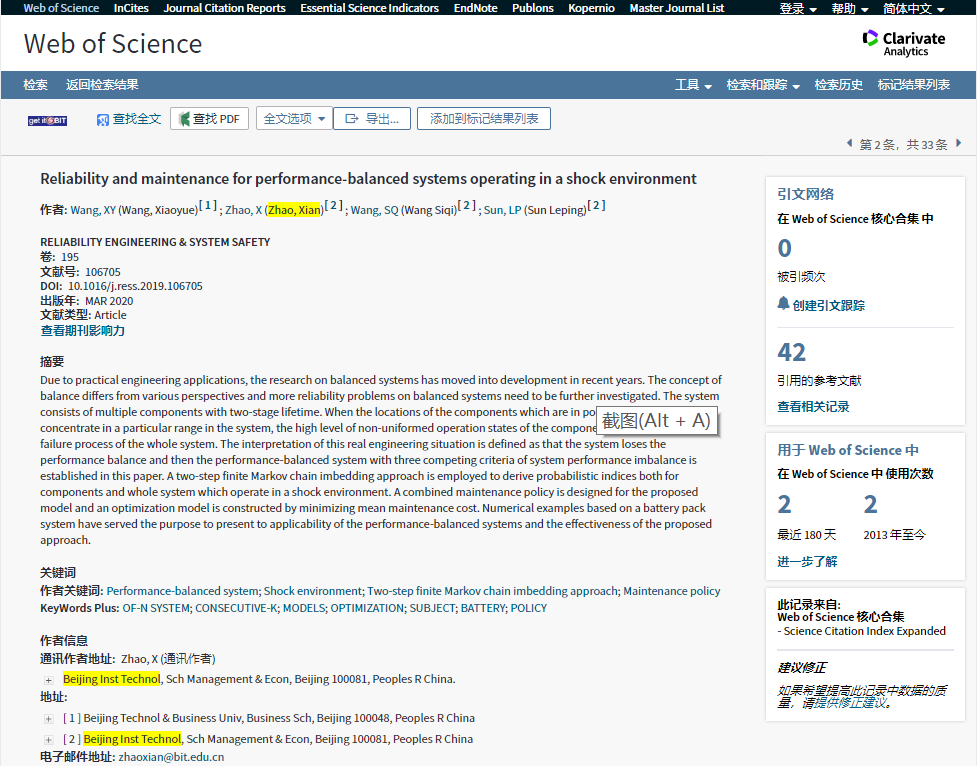This screenshot has width=977, height=766.
Task: Click KeyWords Plus MODELS
Action: (304, 608)
